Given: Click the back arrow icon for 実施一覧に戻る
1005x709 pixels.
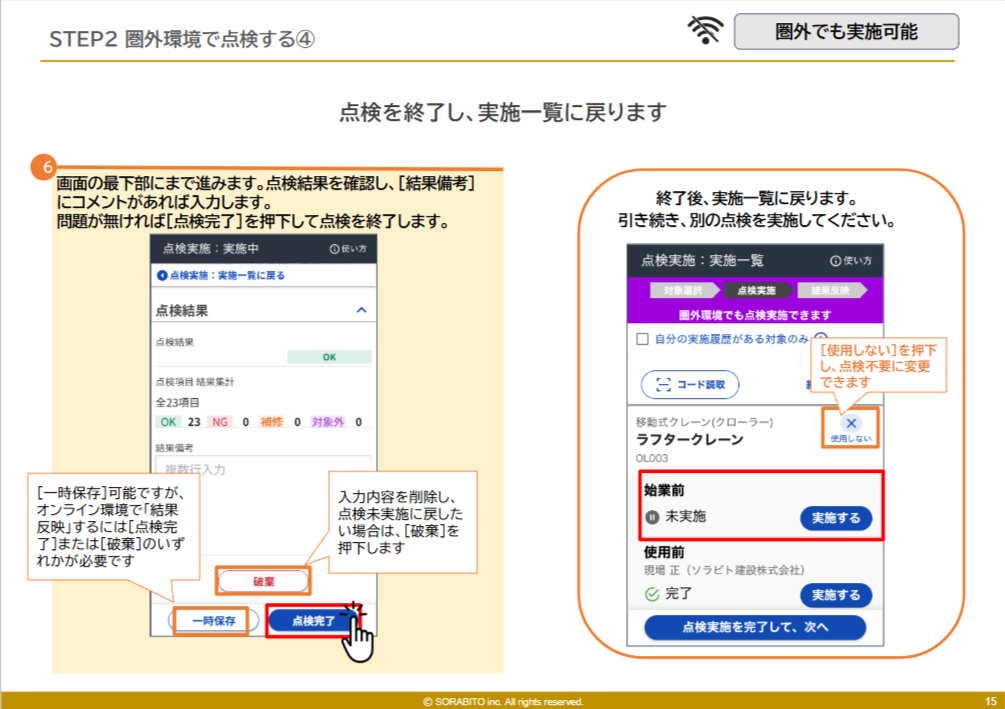Looking at the screenshot, I should pos(162,275).
